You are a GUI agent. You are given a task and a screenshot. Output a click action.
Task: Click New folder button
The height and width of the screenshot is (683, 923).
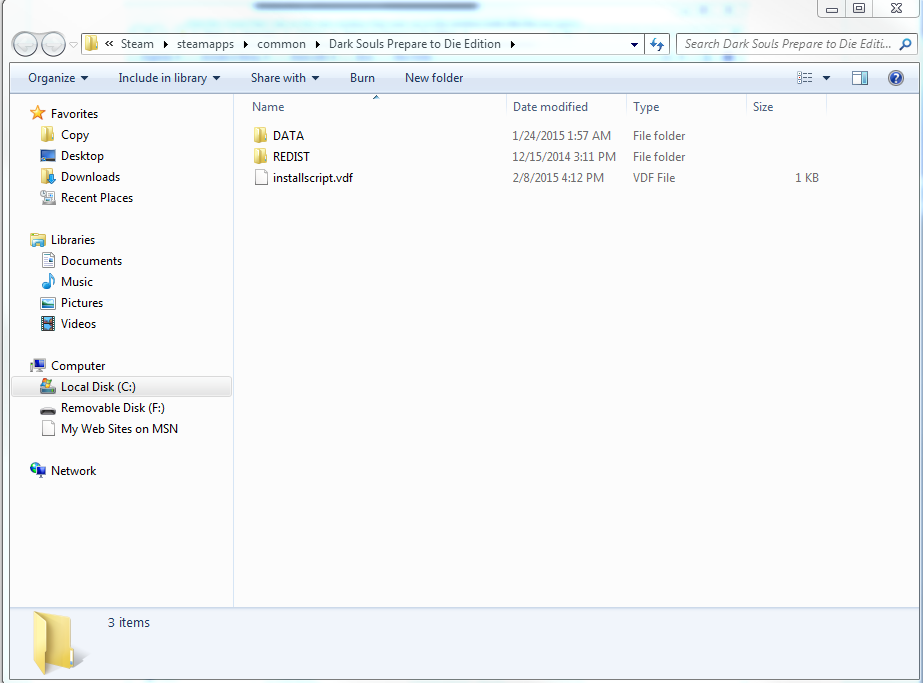[x=434, y=78]
